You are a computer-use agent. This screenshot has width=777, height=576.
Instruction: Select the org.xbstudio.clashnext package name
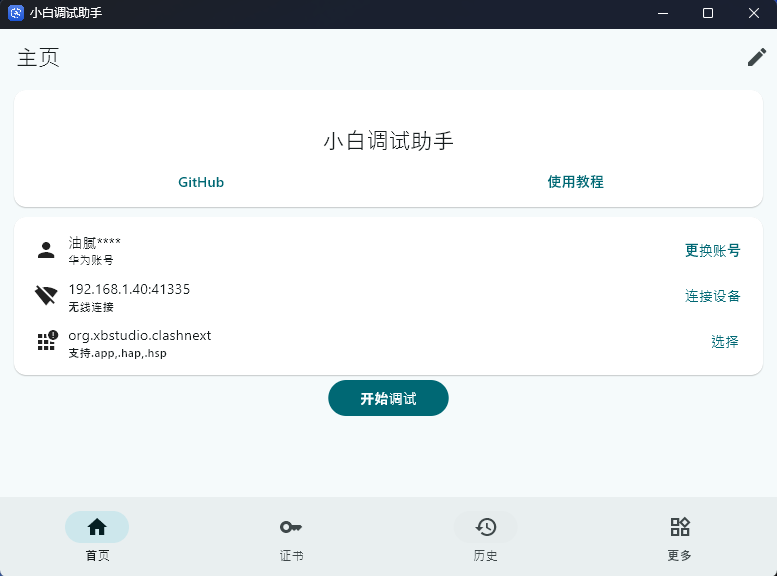pos(140,336)
